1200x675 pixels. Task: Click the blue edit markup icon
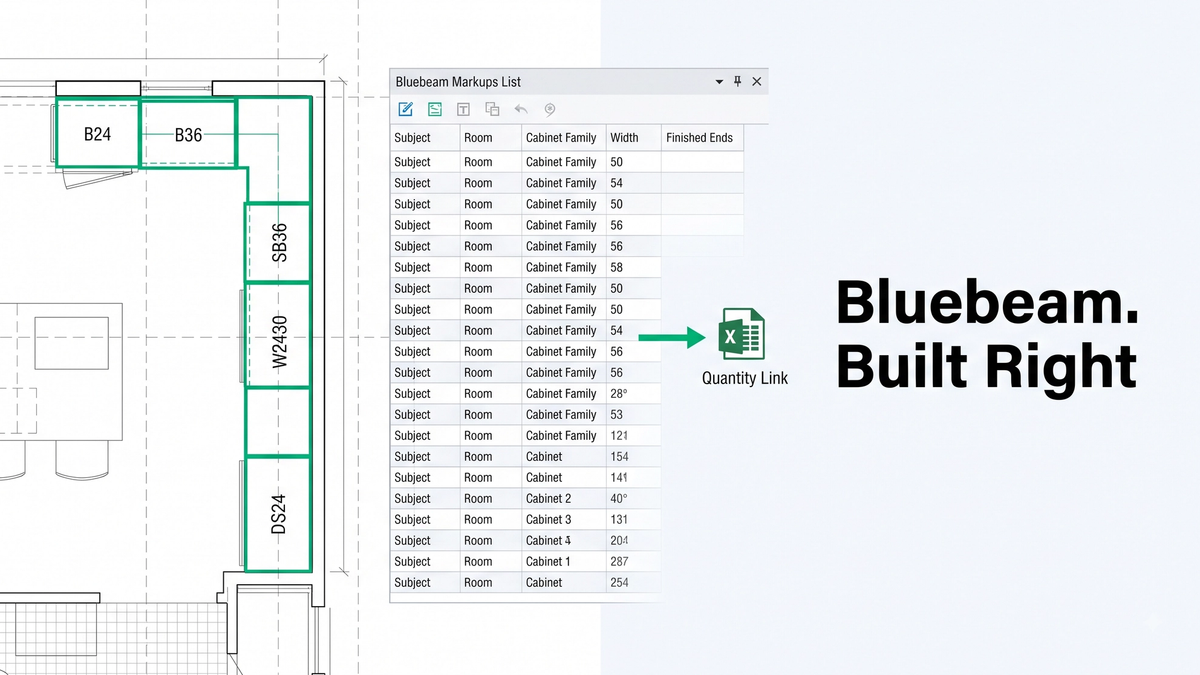point(406,110)
